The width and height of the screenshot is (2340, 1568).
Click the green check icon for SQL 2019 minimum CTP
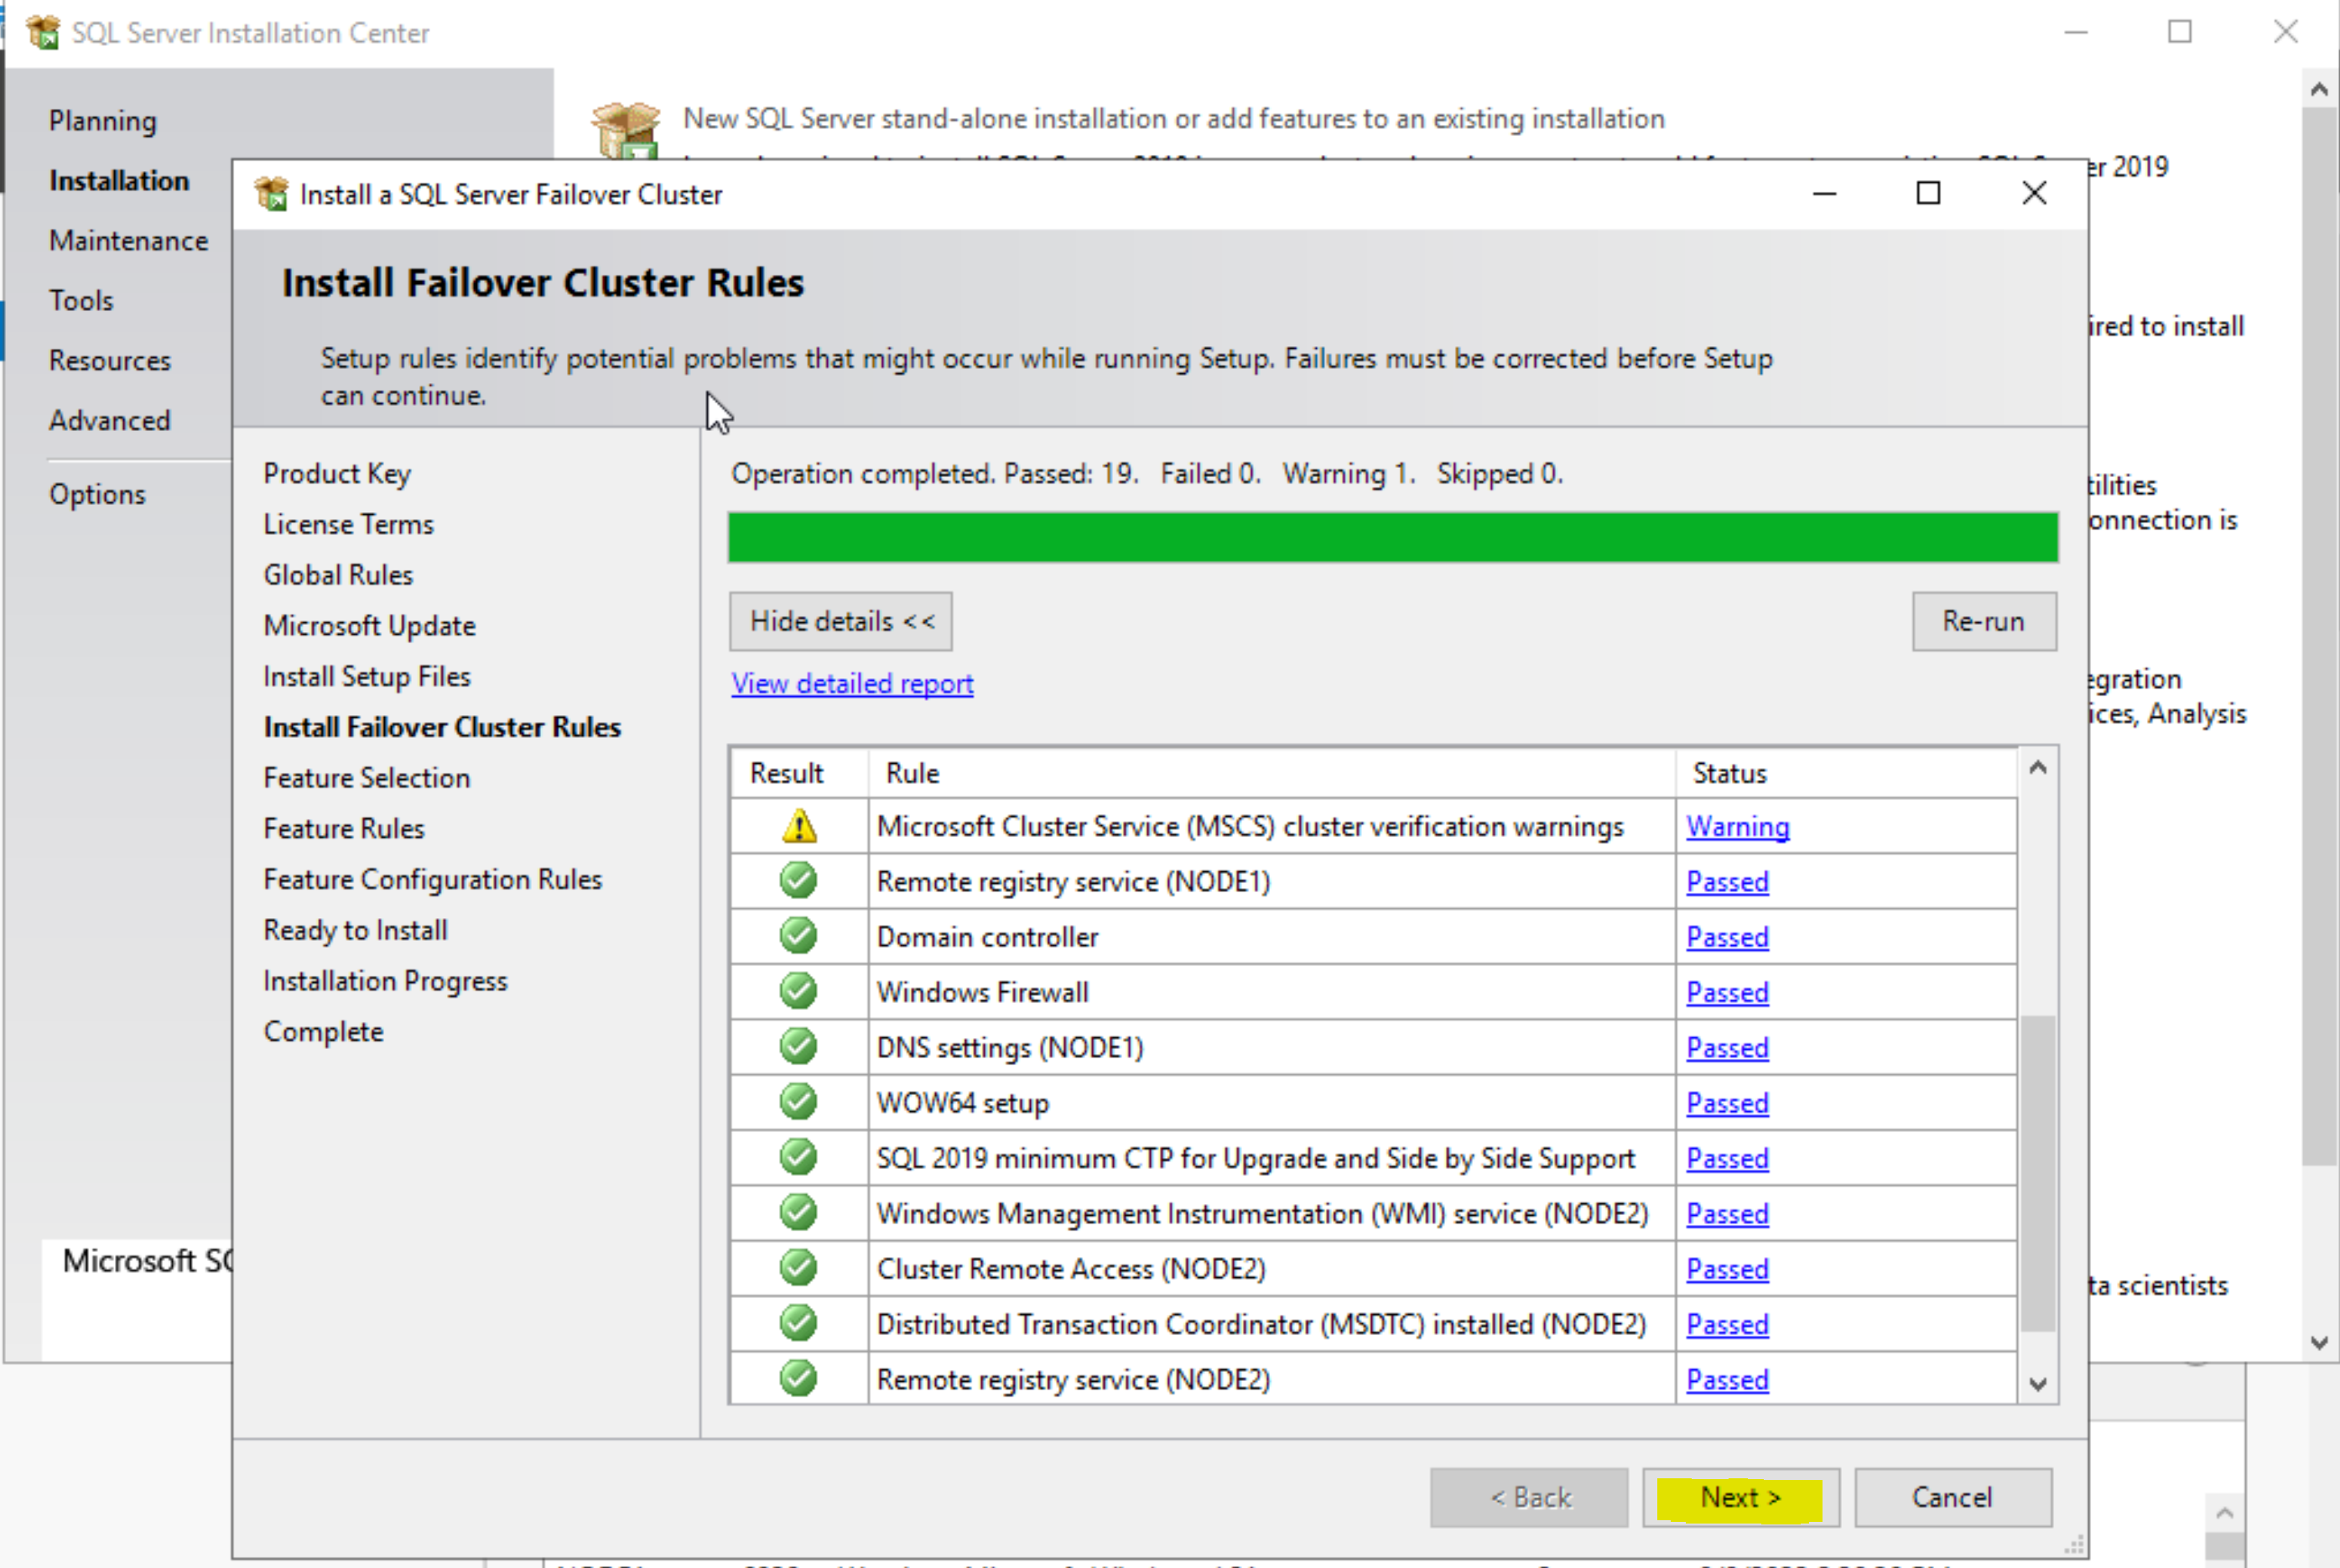pos(799,1157)
